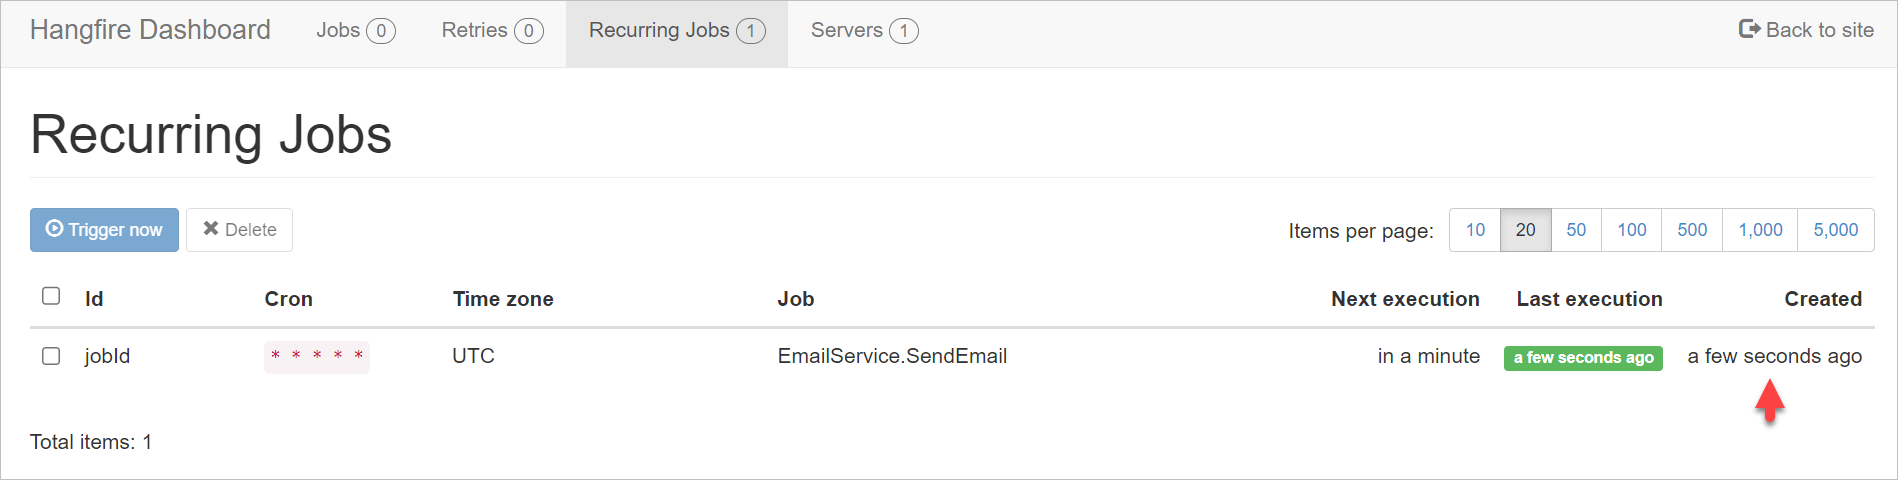Toggle the select-all checkbox in header
1898x480 pixels.
pos(51,296)
